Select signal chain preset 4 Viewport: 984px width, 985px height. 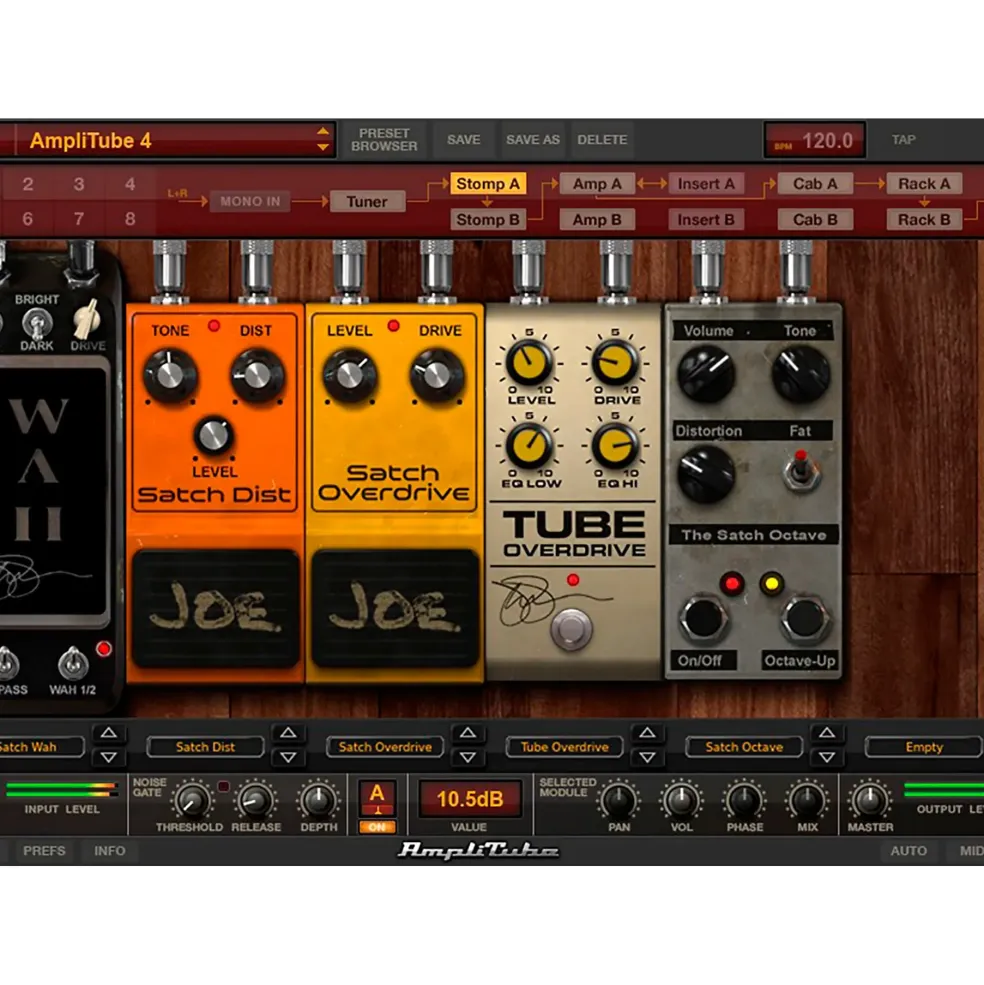[x=129, y=184]
